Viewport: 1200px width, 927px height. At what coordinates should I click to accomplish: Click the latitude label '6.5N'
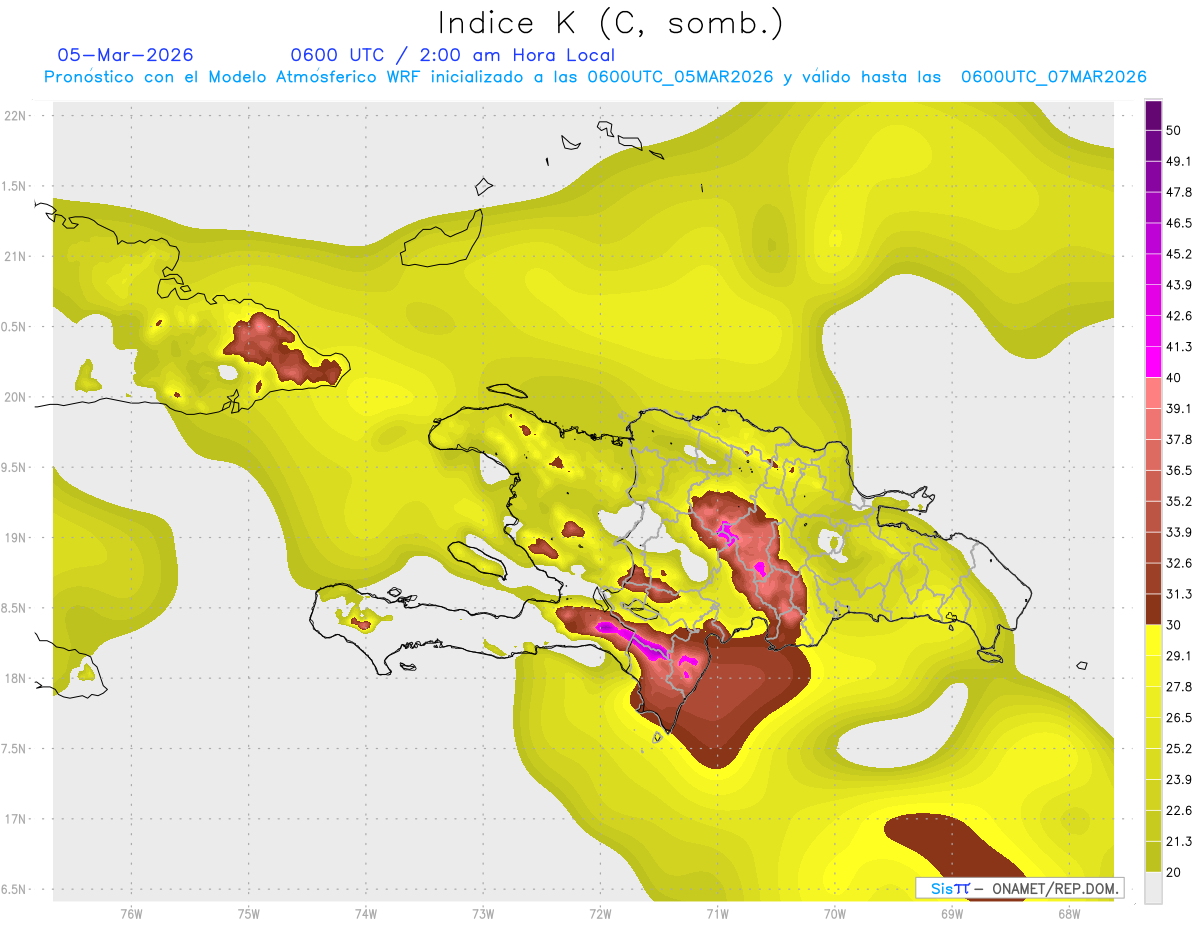[x=15, y=889]
